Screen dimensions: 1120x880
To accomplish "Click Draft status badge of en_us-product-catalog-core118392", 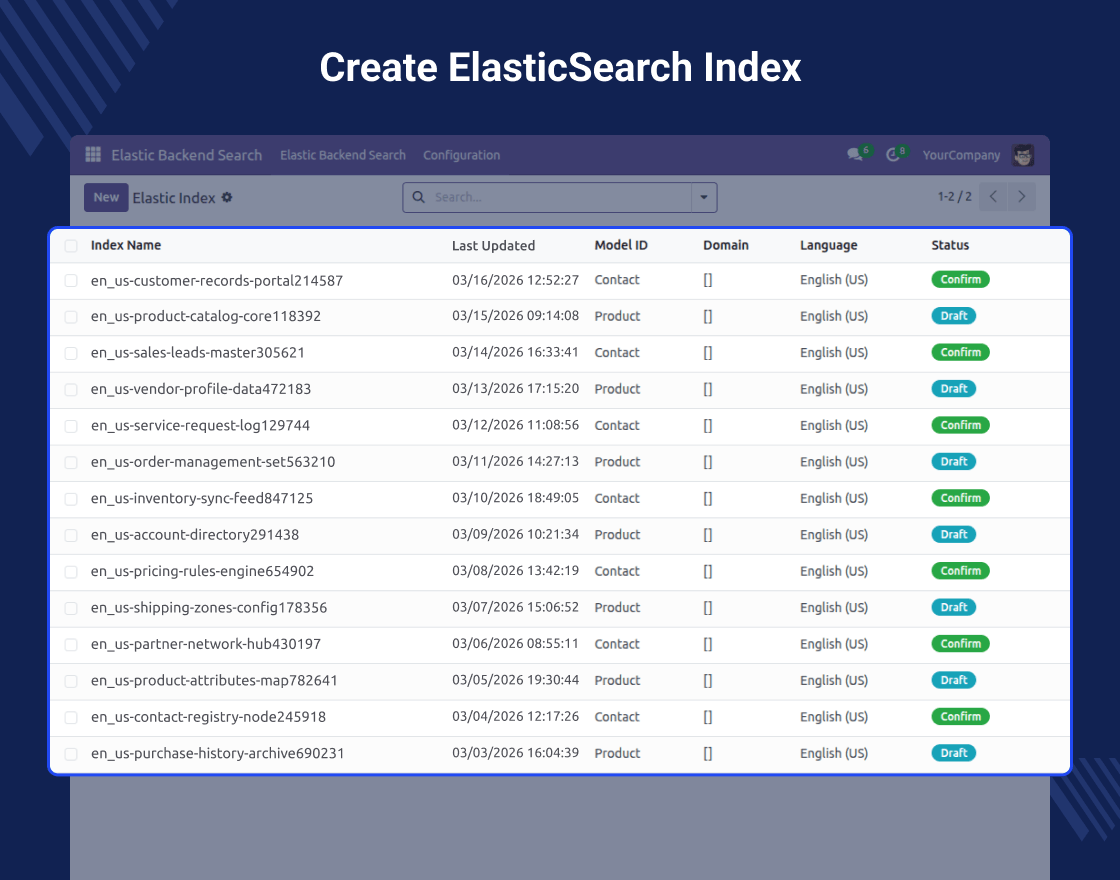I will (x=953, y=316).
